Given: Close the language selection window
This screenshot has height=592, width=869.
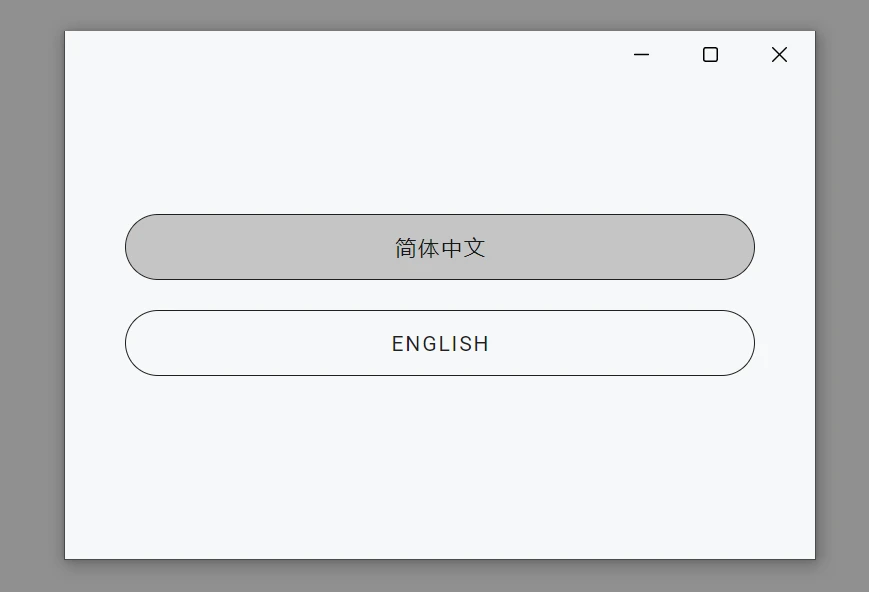Looking at the screenshot, I should 779,54.
